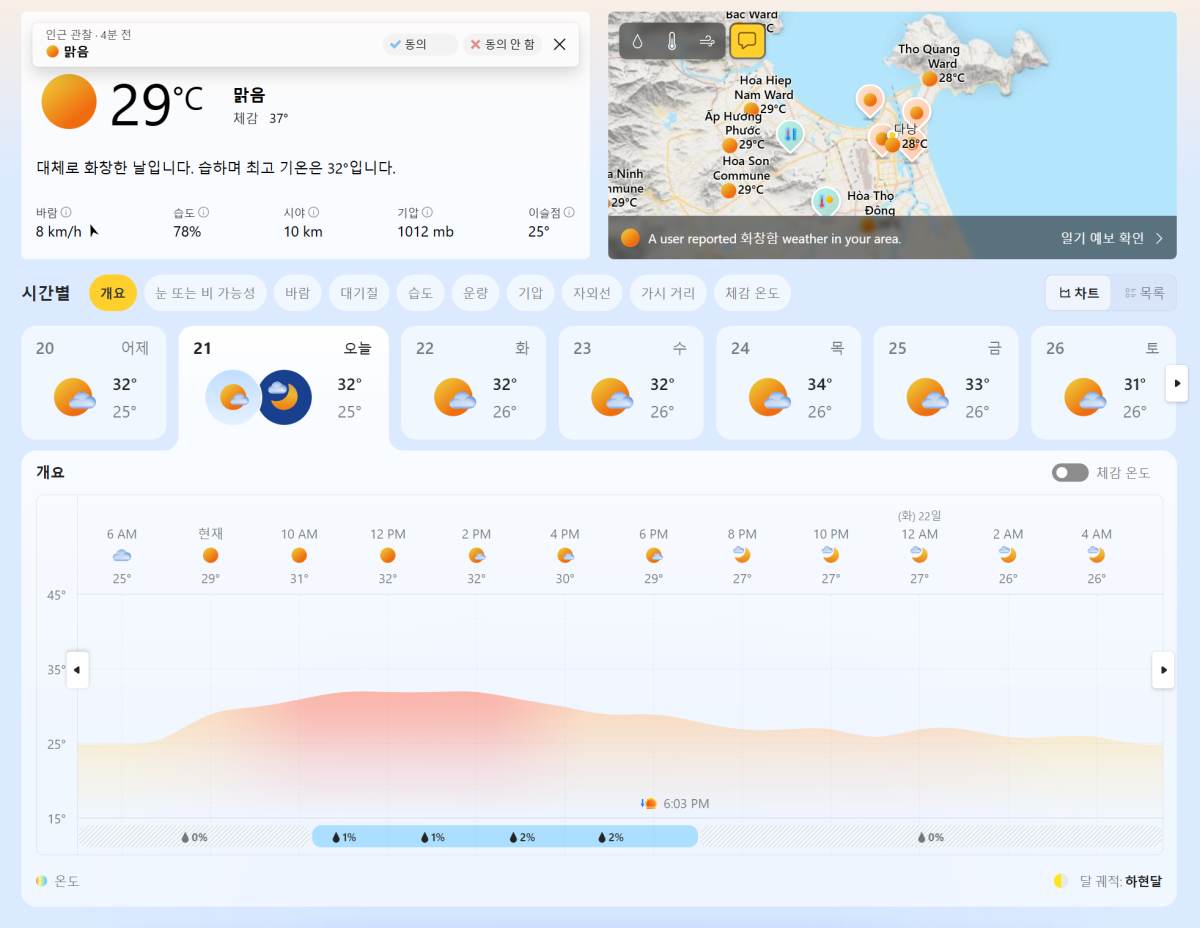This screenshot has height=928, width=1200.
Task: Open the 22 화 forecast card
Action: tap(474, 382)
